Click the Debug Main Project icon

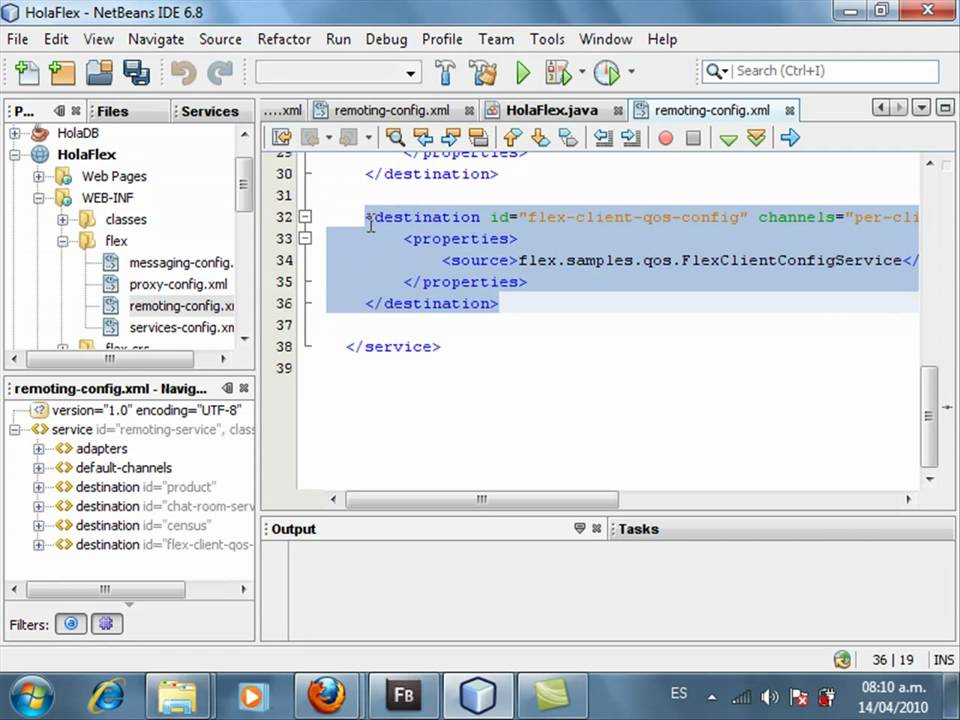click(x=558, y=72)
